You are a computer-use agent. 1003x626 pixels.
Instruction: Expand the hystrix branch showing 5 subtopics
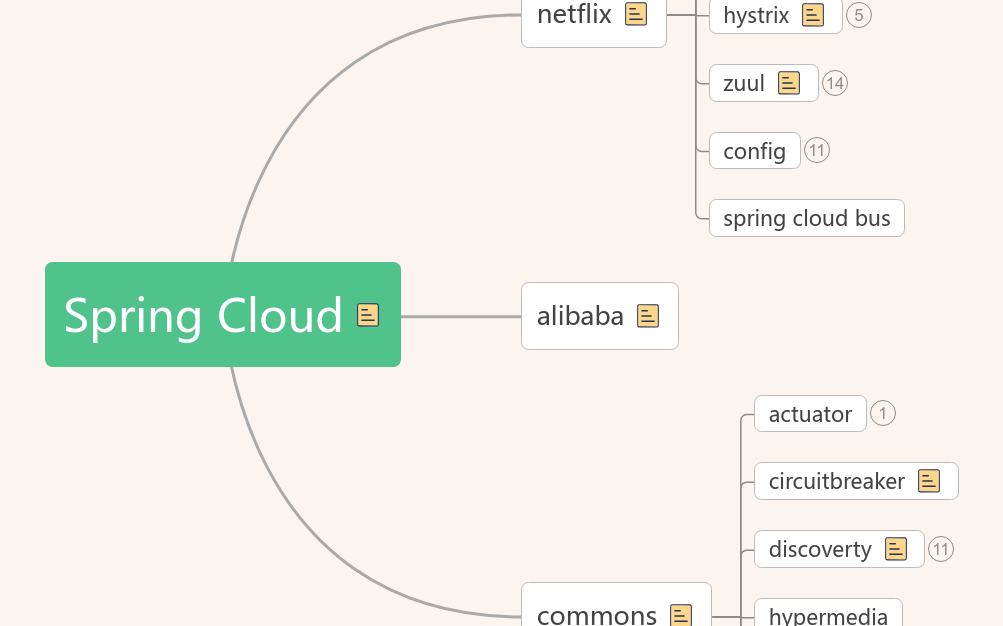pyautogui.click(x=858, y=15)
